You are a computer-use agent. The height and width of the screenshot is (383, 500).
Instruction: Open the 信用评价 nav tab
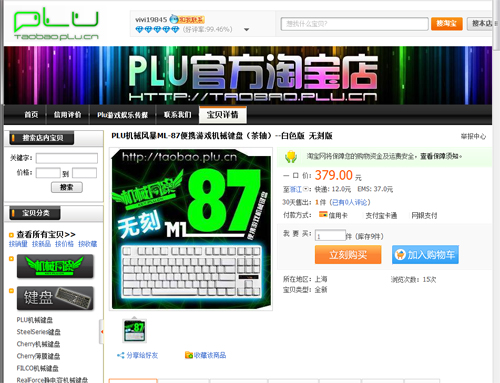68,115
